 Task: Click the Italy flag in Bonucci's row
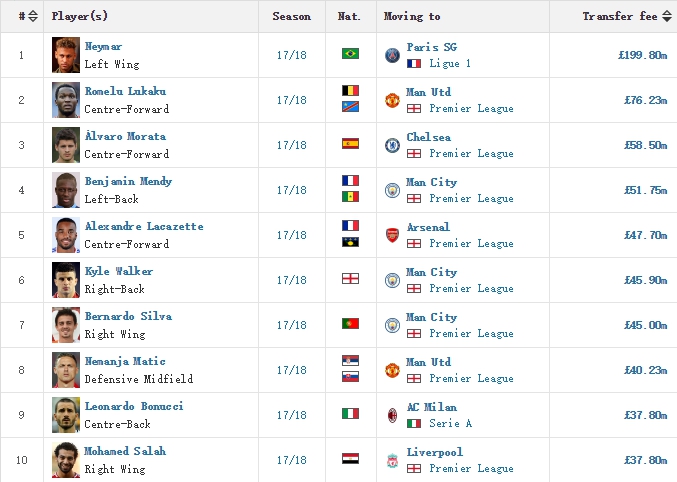[350, 414]
